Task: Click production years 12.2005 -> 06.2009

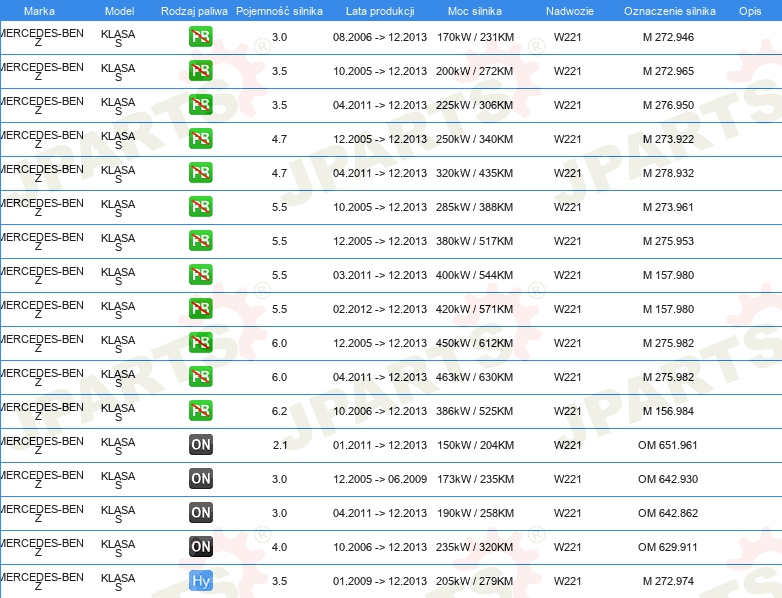Action: [x=380, y=478]
